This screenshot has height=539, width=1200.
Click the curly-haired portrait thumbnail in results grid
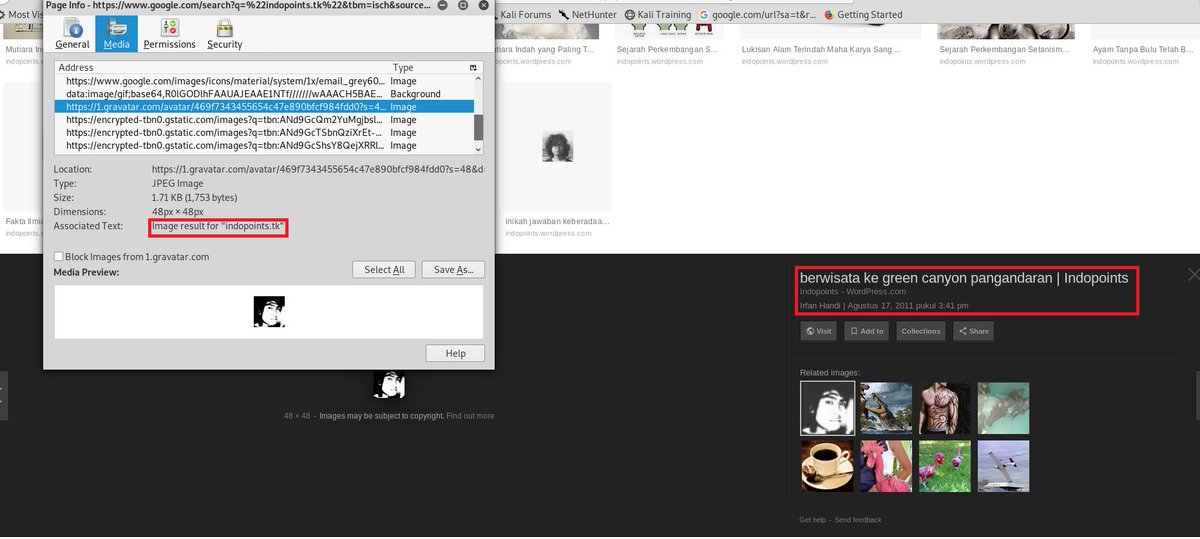[557, 146]
